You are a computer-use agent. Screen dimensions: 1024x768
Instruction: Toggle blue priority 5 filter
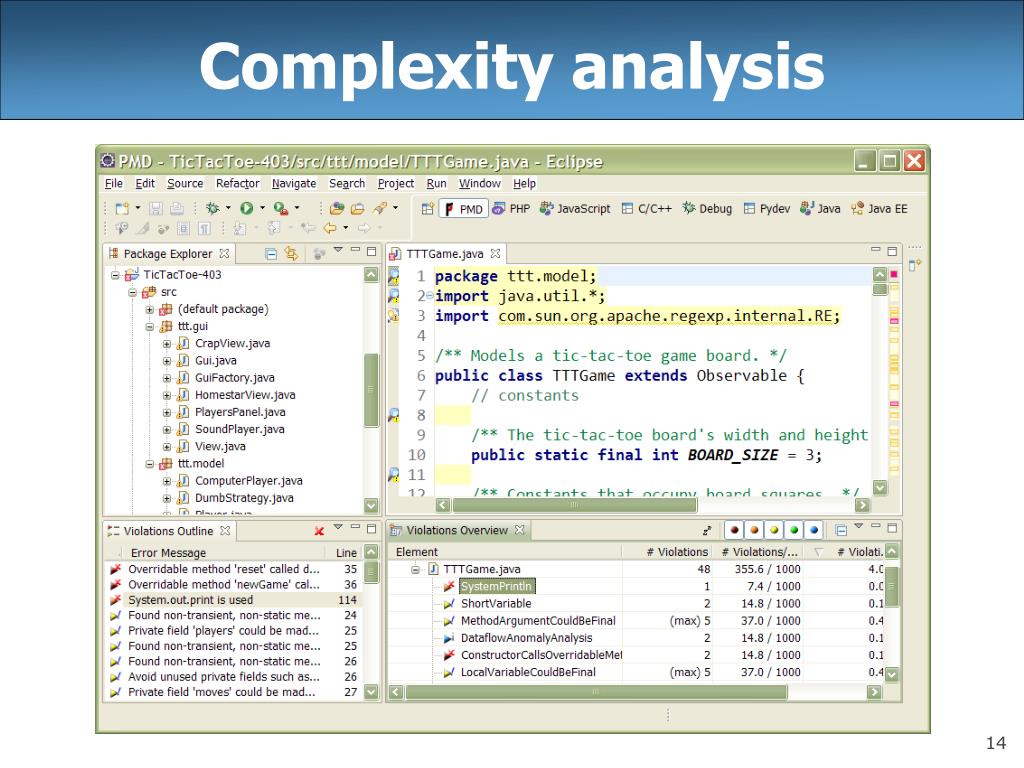(x=814, y=530)
